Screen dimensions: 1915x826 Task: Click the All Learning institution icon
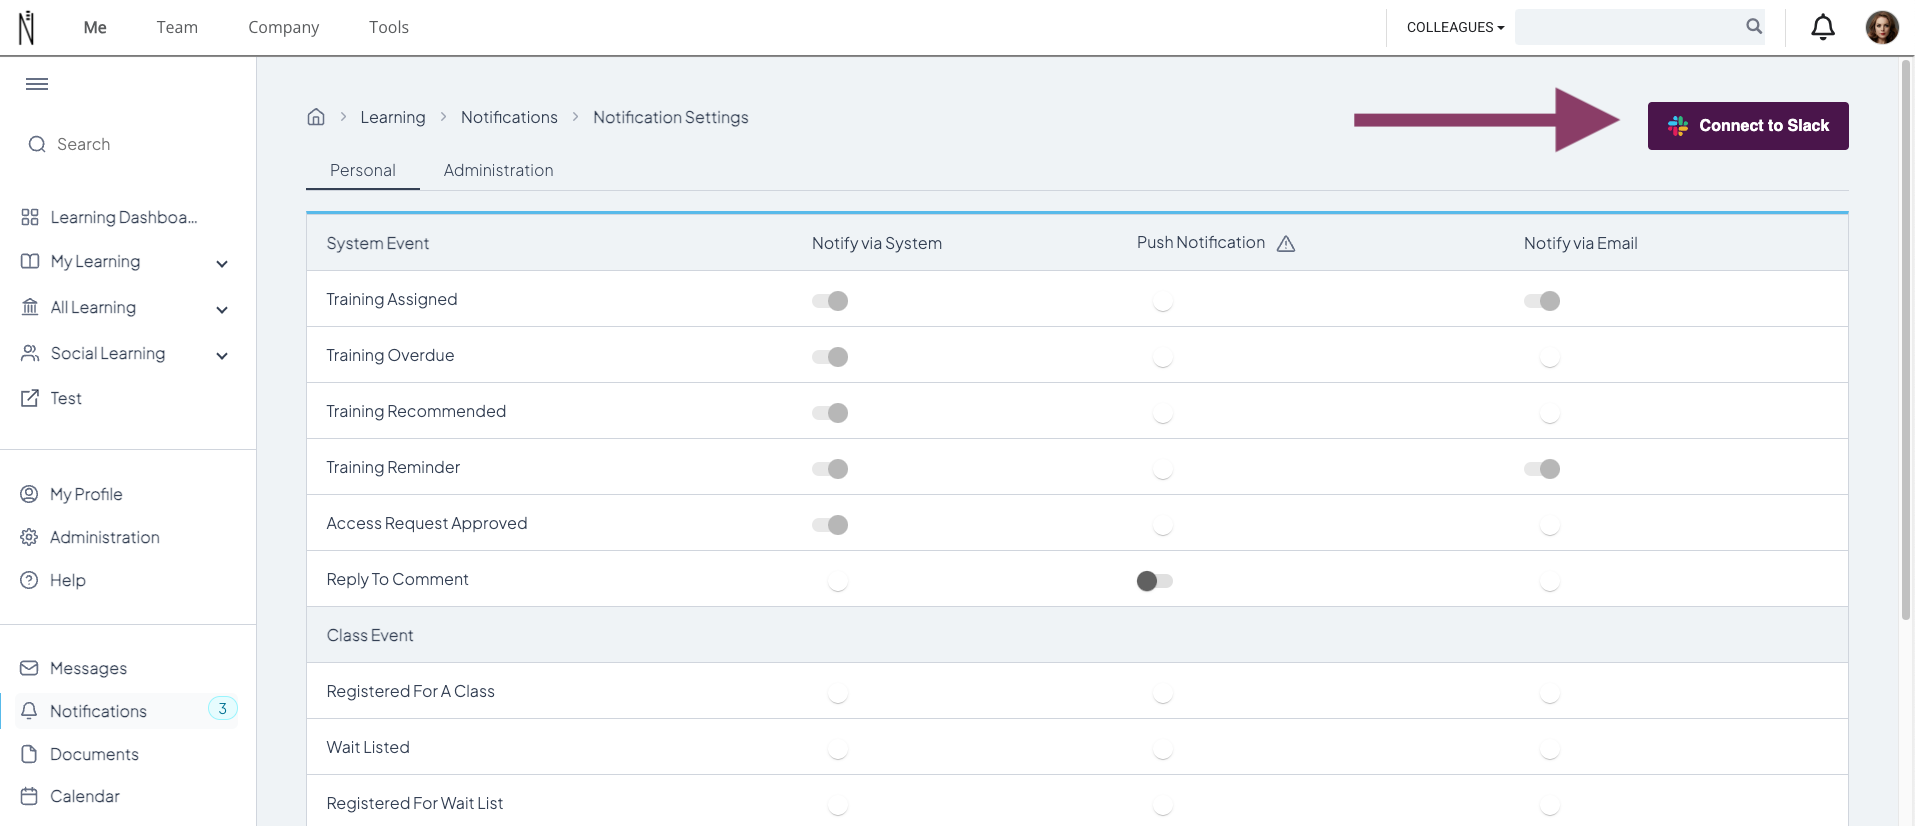pos(30,307)
